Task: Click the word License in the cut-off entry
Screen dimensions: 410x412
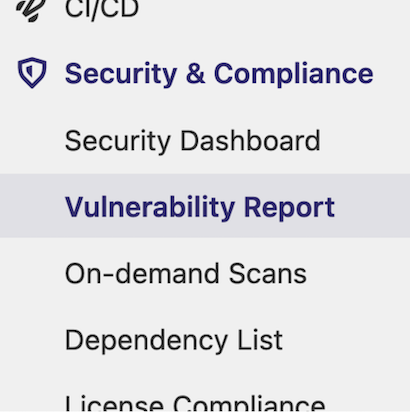Action: [x=114, y=403]
